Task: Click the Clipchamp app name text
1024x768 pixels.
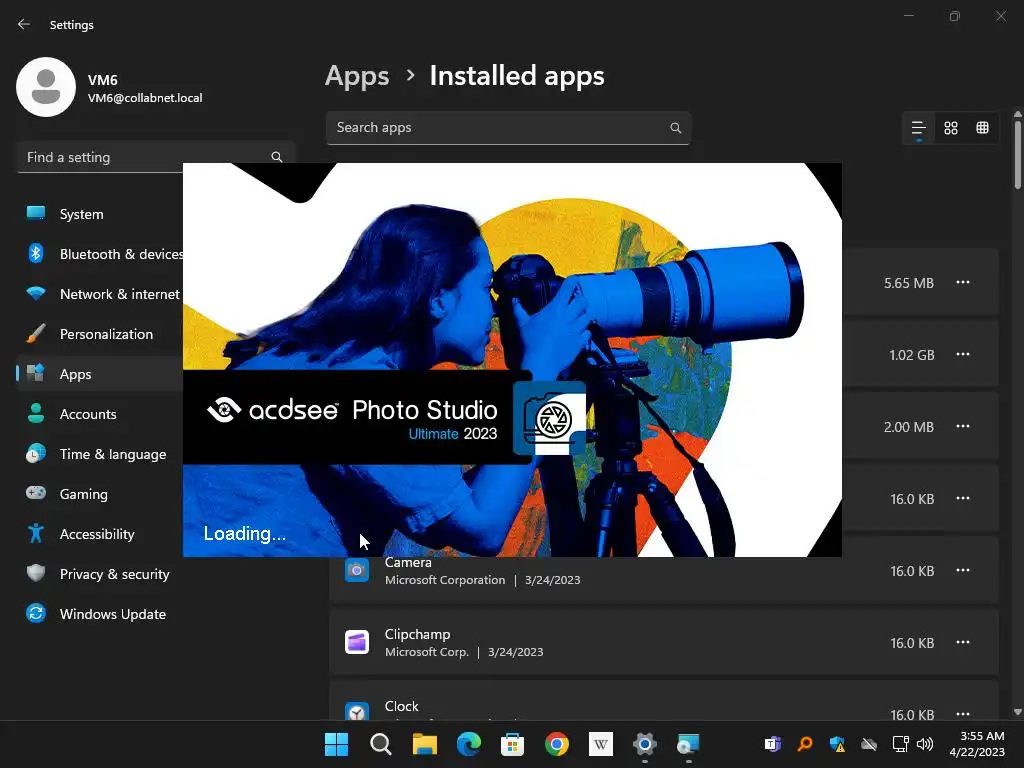Action: tap(417, 634)
